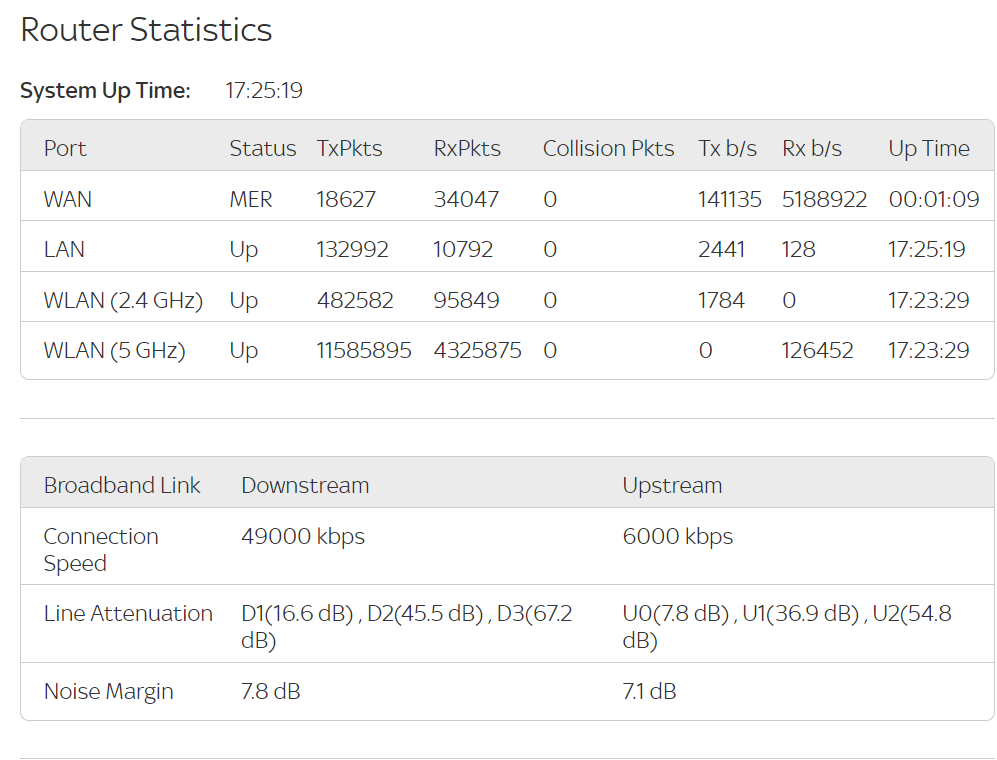
Task: Click the Tx b/s column header
Action: tap(727, 149)
